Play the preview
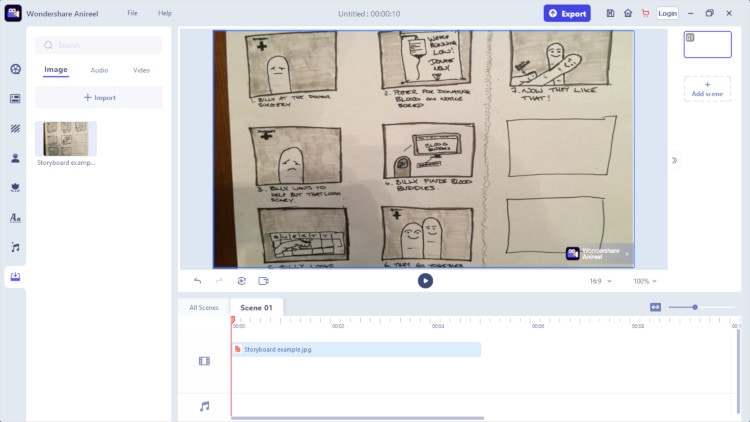The image size is (750, 422). click(x=425, y=281)
